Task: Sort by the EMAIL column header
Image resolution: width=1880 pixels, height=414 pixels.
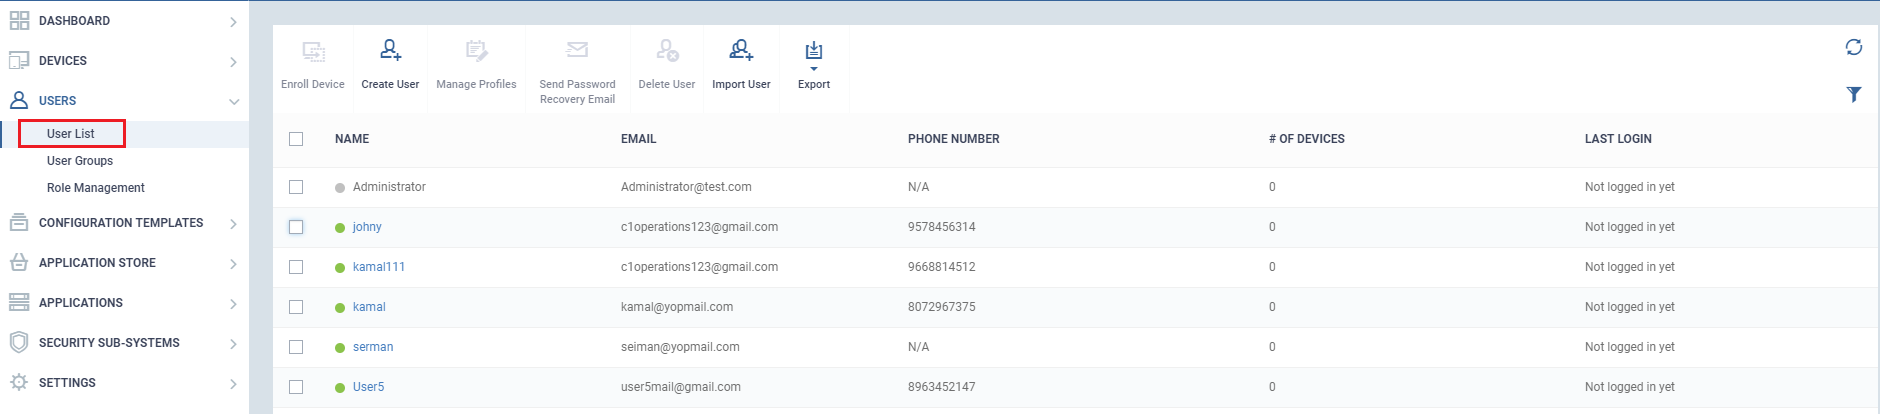Action: (639, 139)
